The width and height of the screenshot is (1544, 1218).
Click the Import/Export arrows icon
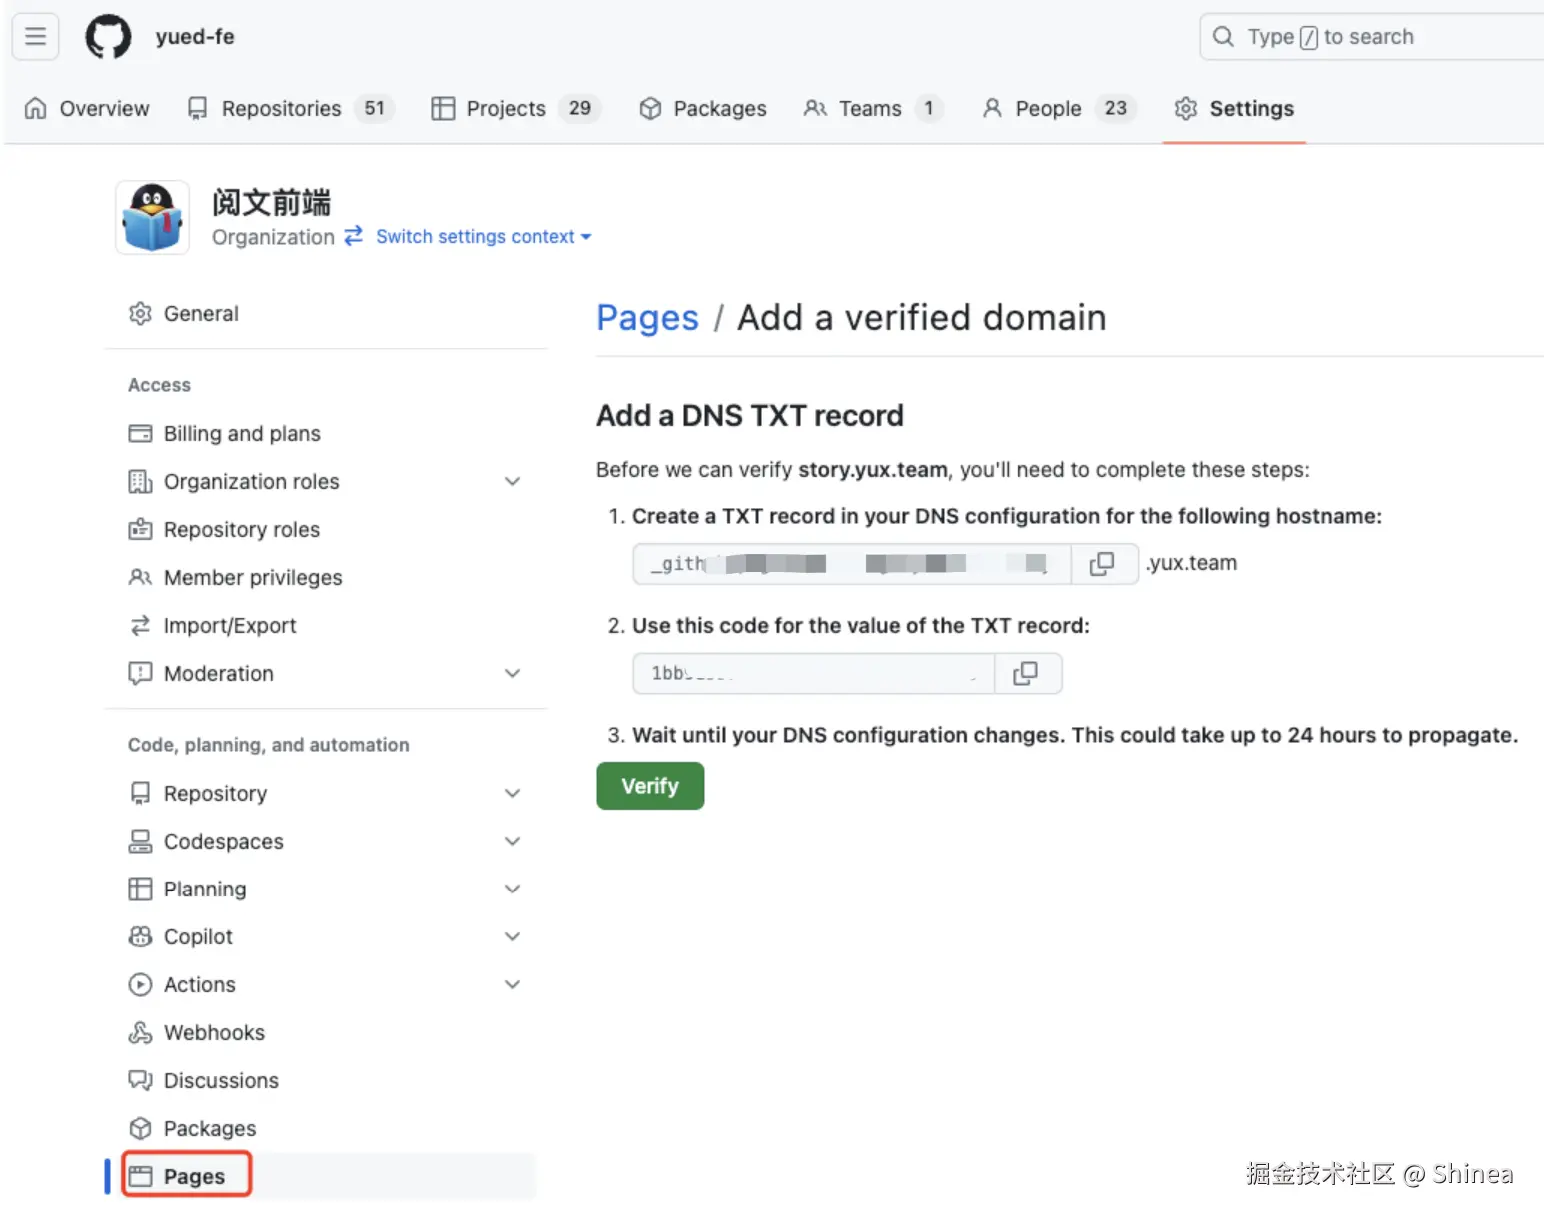pyautogui.click(x=140, y=626)
